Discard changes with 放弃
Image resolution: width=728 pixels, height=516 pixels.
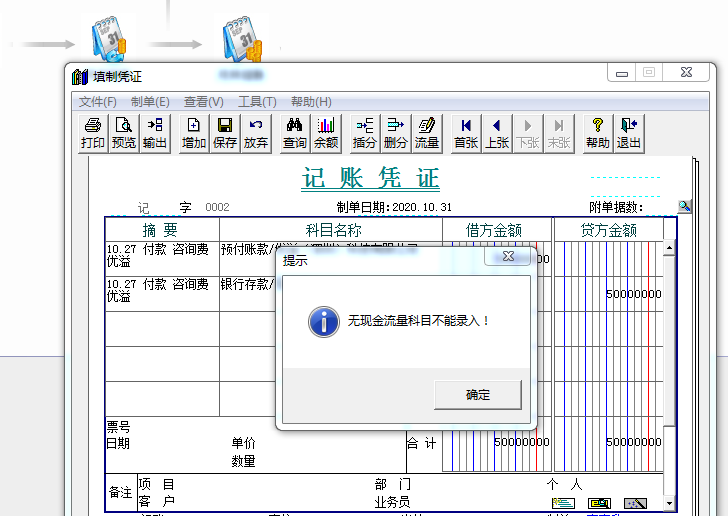click(256, 133)
